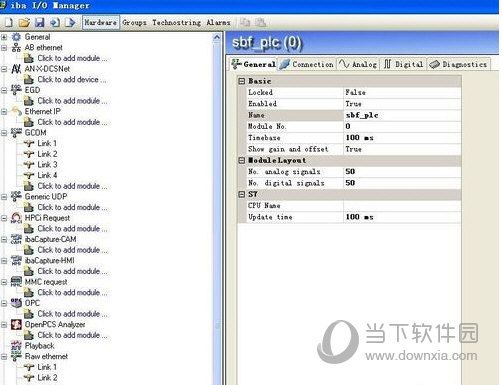Click to add module under HPCi Request
The height and width of the screenshot is (385, 502).
point(72,229)
